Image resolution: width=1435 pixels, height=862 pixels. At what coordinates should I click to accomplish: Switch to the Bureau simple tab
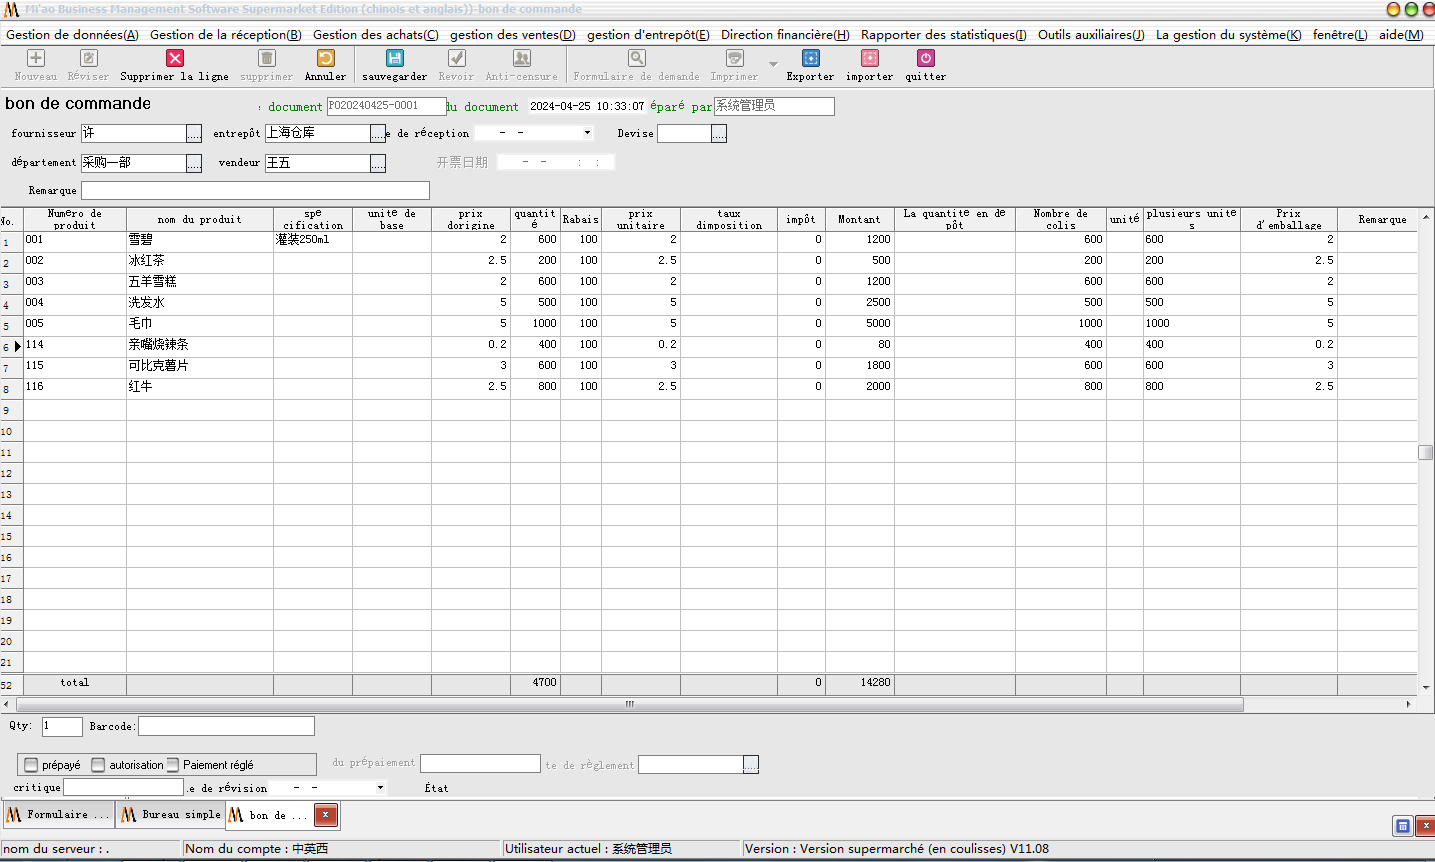(170, 815)
